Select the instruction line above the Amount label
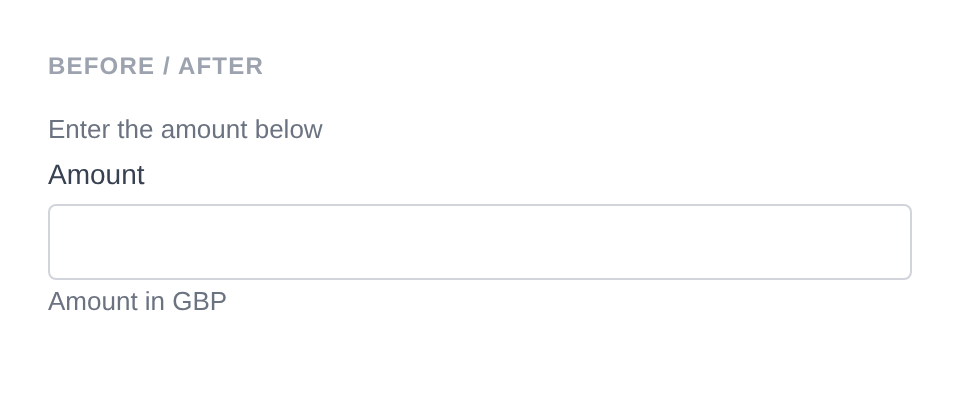This screenshot has height=404, width=960. click(185, 130)
